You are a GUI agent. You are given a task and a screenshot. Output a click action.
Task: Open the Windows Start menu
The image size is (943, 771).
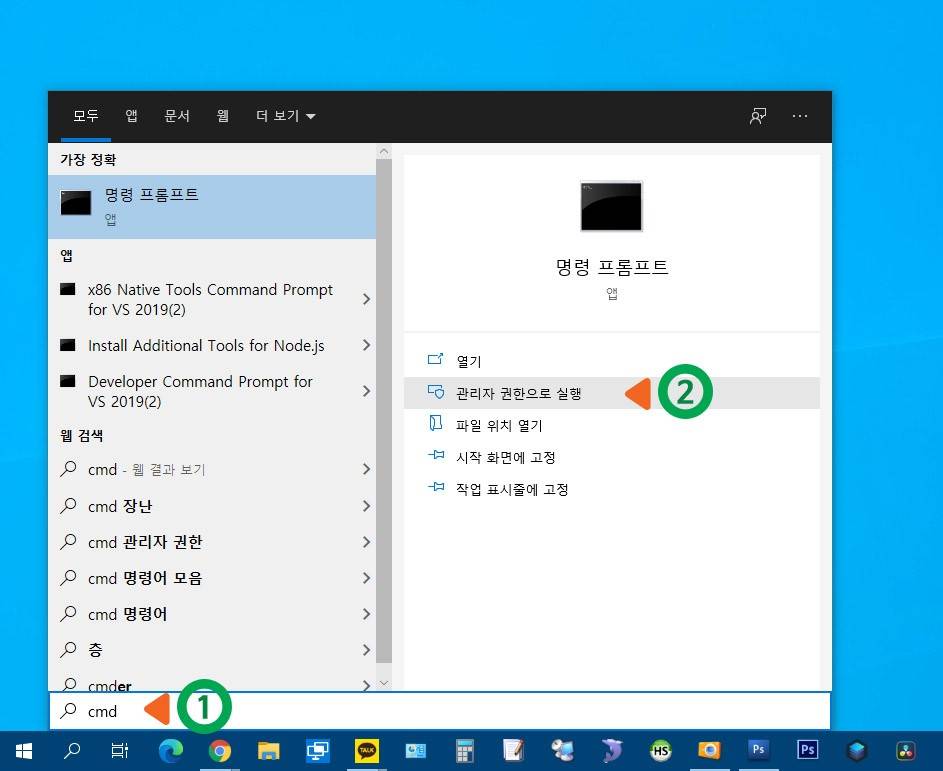tap(23, 751)
